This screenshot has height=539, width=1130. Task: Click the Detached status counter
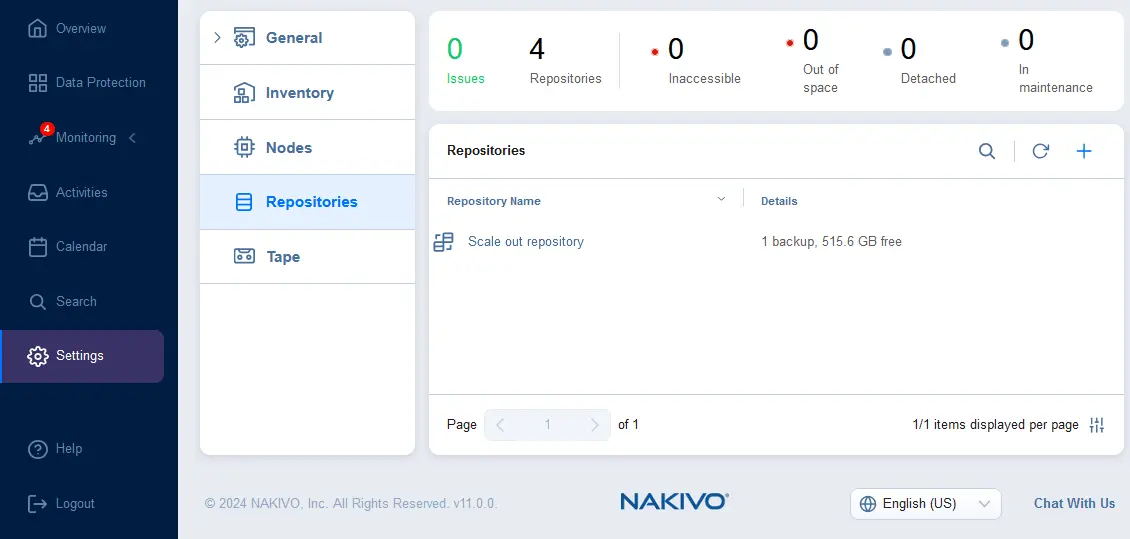[x=920, y=61]
